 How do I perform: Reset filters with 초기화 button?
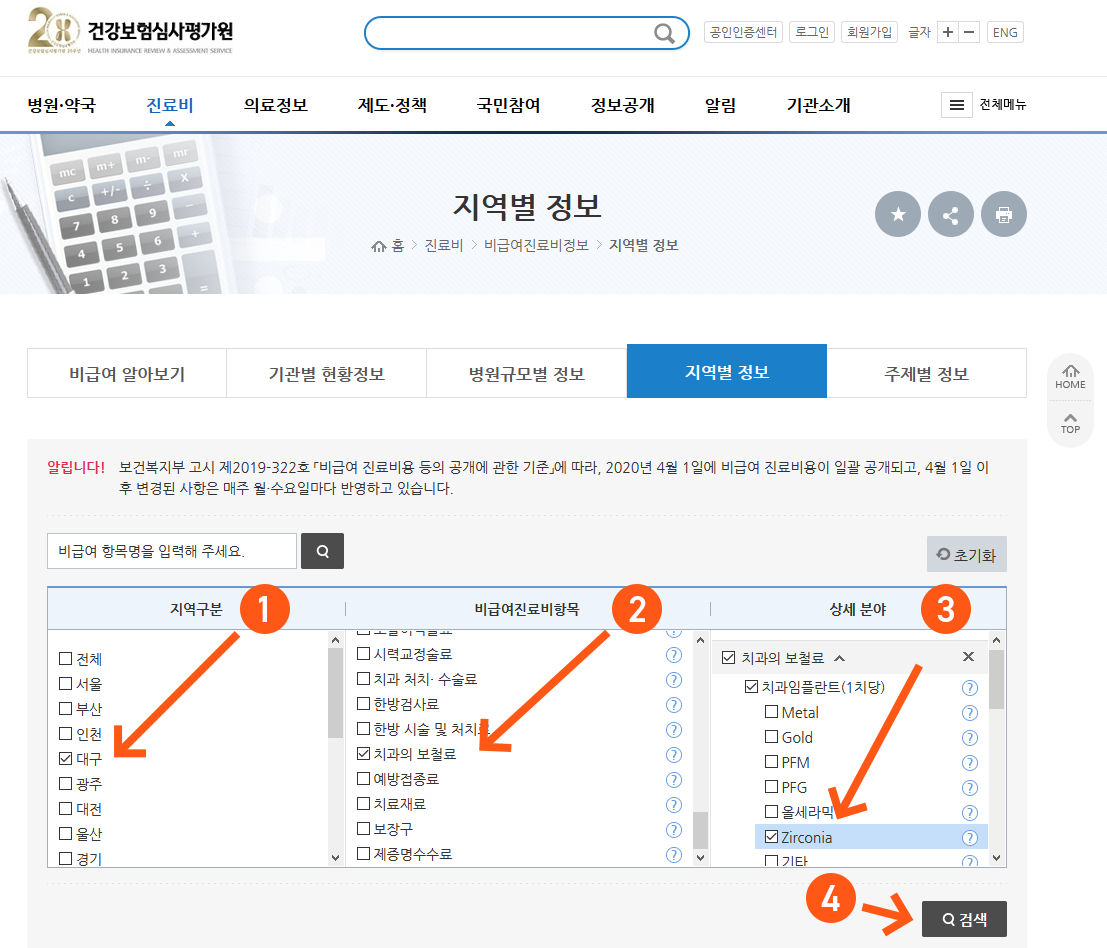[967, 555]
